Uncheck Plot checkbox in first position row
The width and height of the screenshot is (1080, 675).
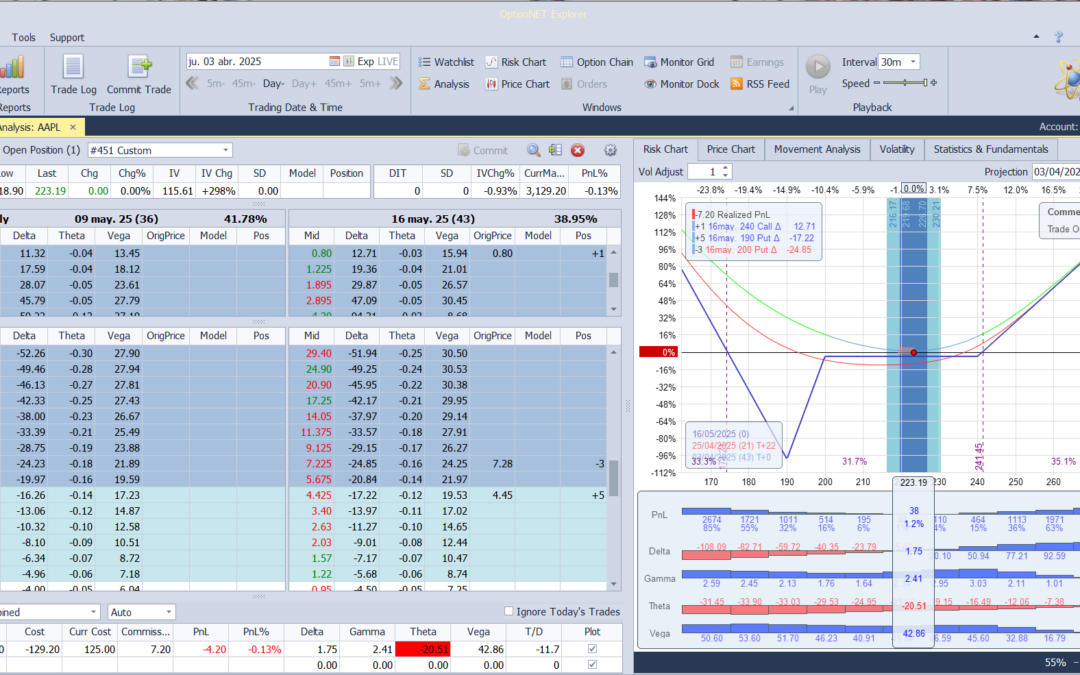point(594,648)
